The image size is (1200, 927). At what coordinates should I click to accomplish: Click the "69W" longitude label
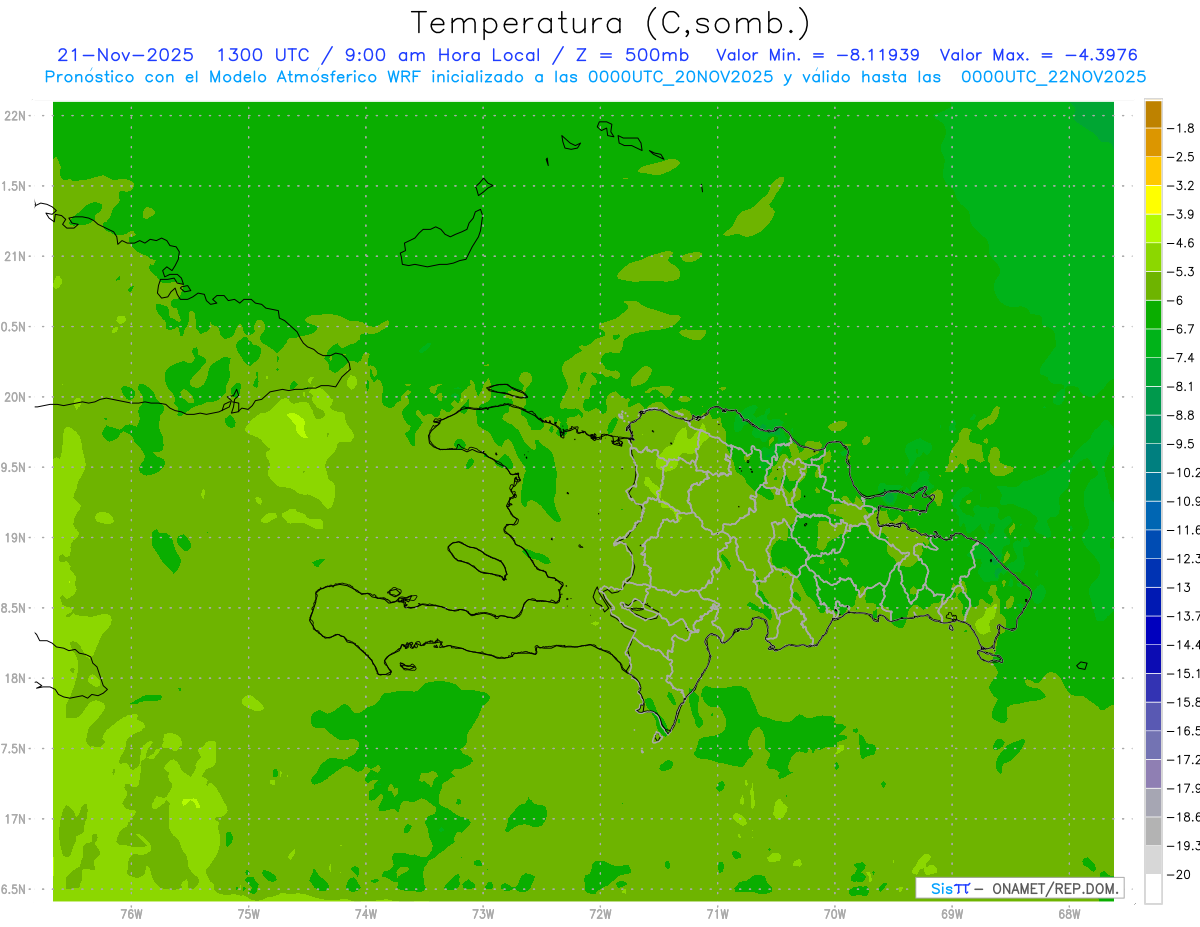point(952,914)
